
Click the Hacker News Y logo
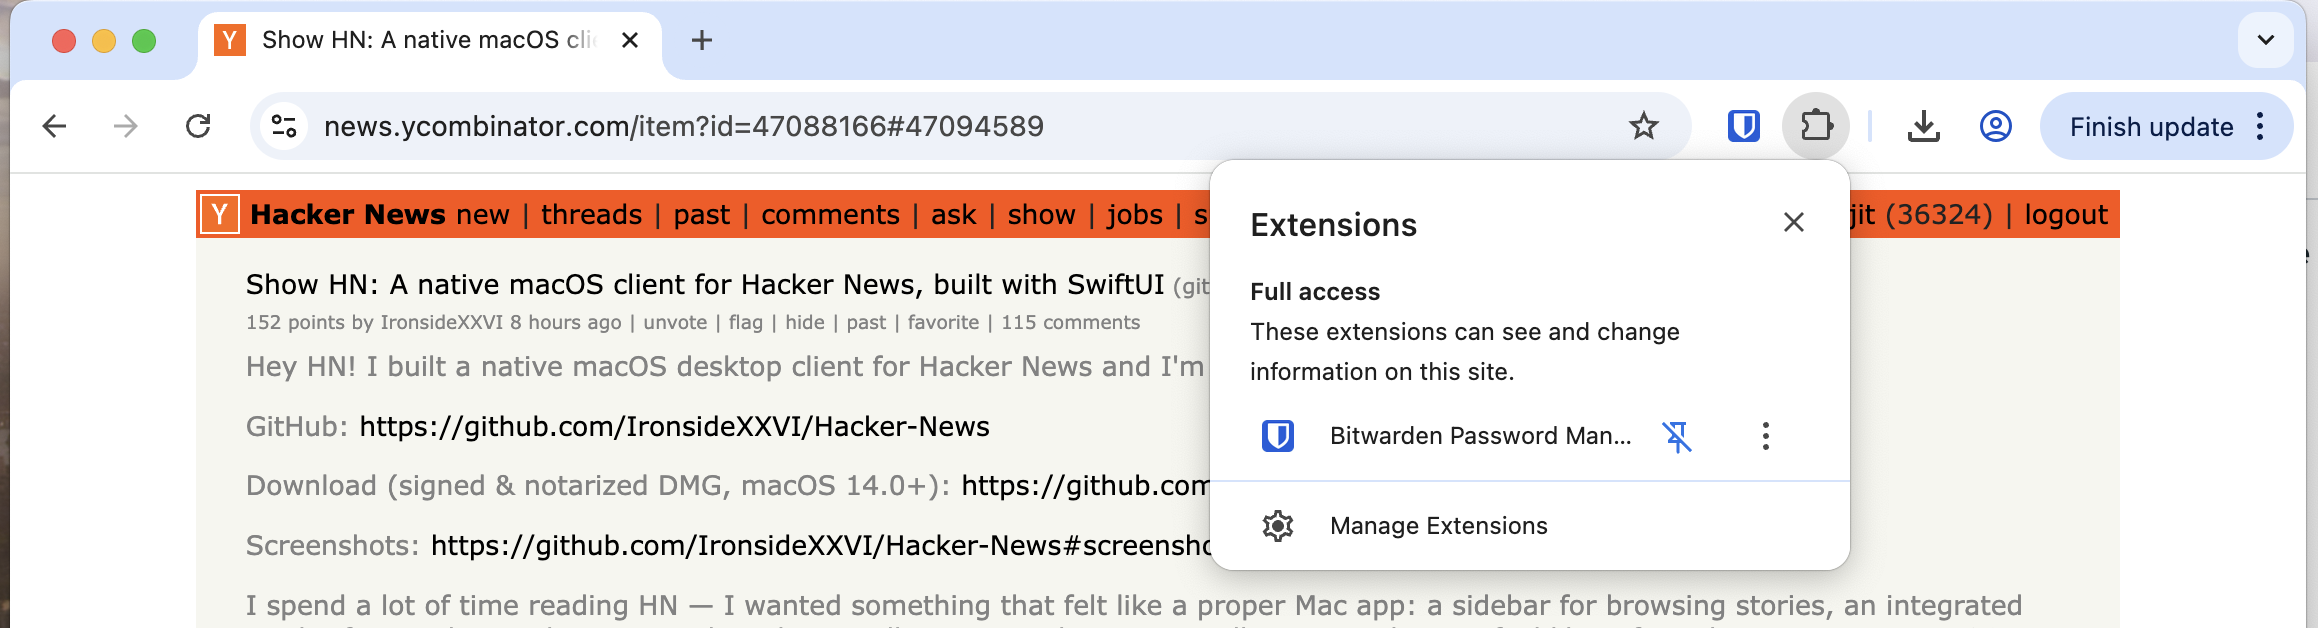click(220, 215)
